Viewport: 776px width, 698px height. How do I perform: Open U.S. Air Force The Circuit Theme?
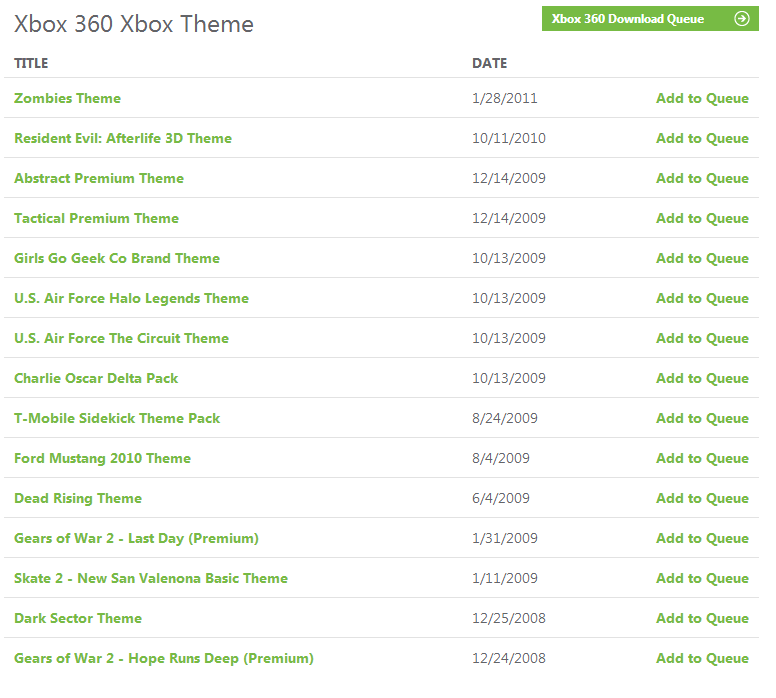(121, 339)
